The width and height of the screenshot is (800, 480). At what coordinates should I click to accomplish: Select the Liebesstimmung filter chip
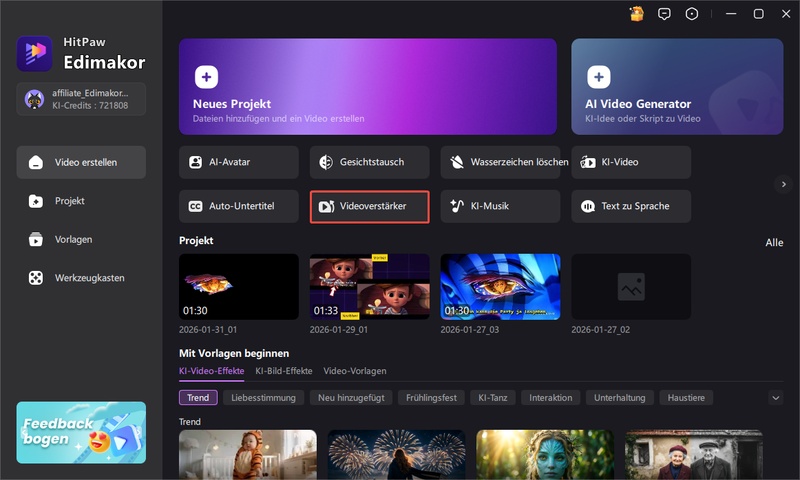point(262,398)
